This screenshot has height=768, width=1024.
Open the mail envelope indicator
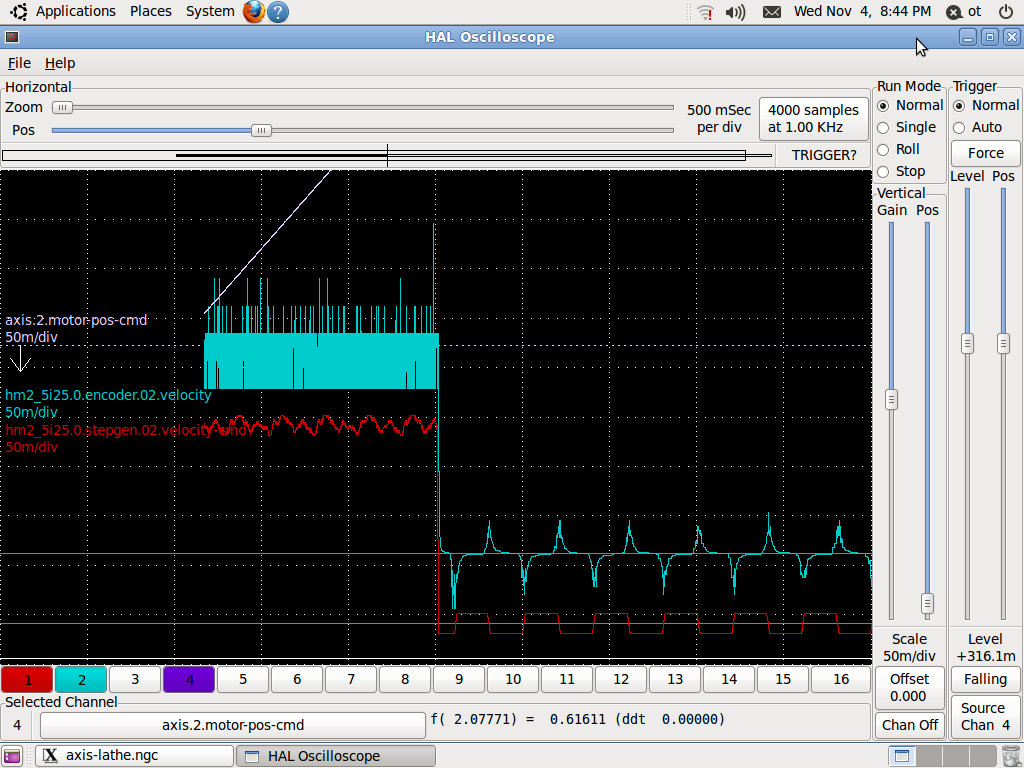pos(771,12)
